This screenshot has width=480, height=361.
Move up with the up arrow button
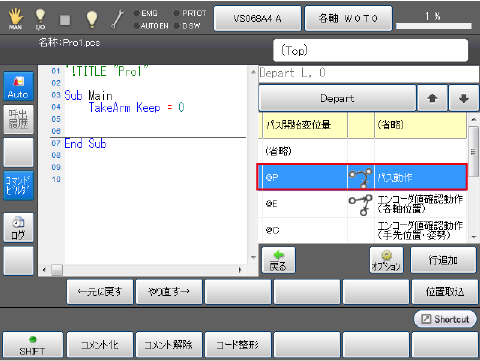[432, 98]
